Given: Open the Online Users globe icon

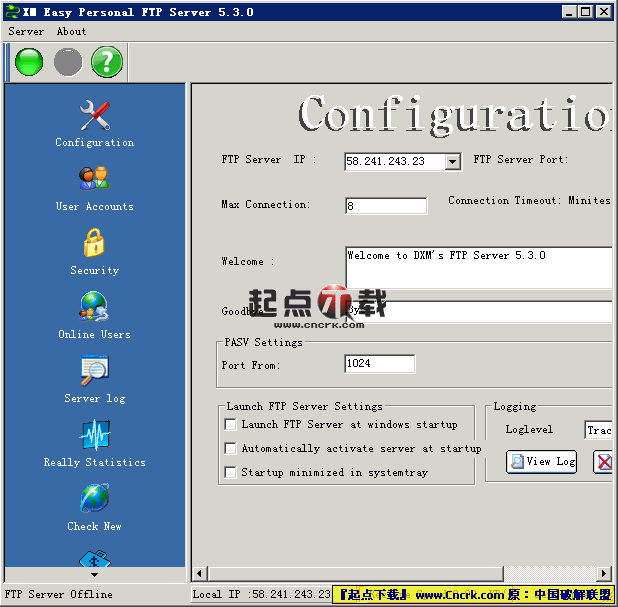Looking at the screenshot, I should pos(94,306).
